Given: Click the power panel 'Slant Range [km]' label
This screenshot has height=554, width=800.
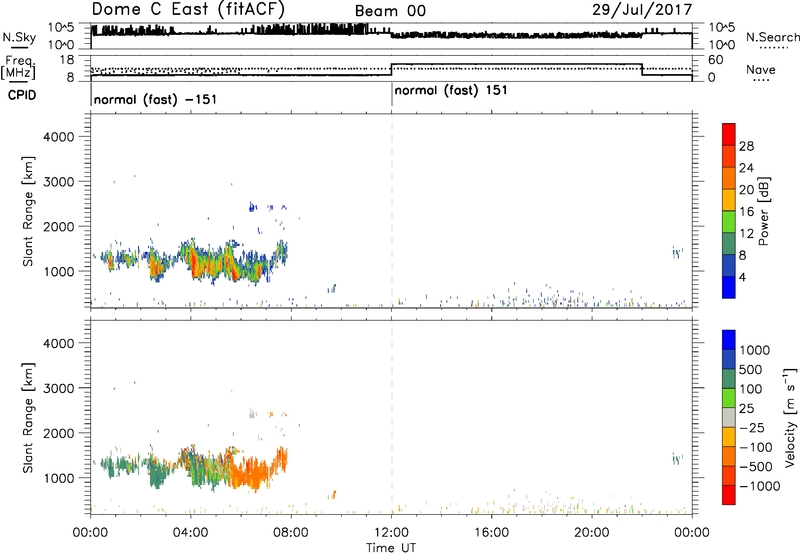Looking at the screenshot, I should coord(28,211).
